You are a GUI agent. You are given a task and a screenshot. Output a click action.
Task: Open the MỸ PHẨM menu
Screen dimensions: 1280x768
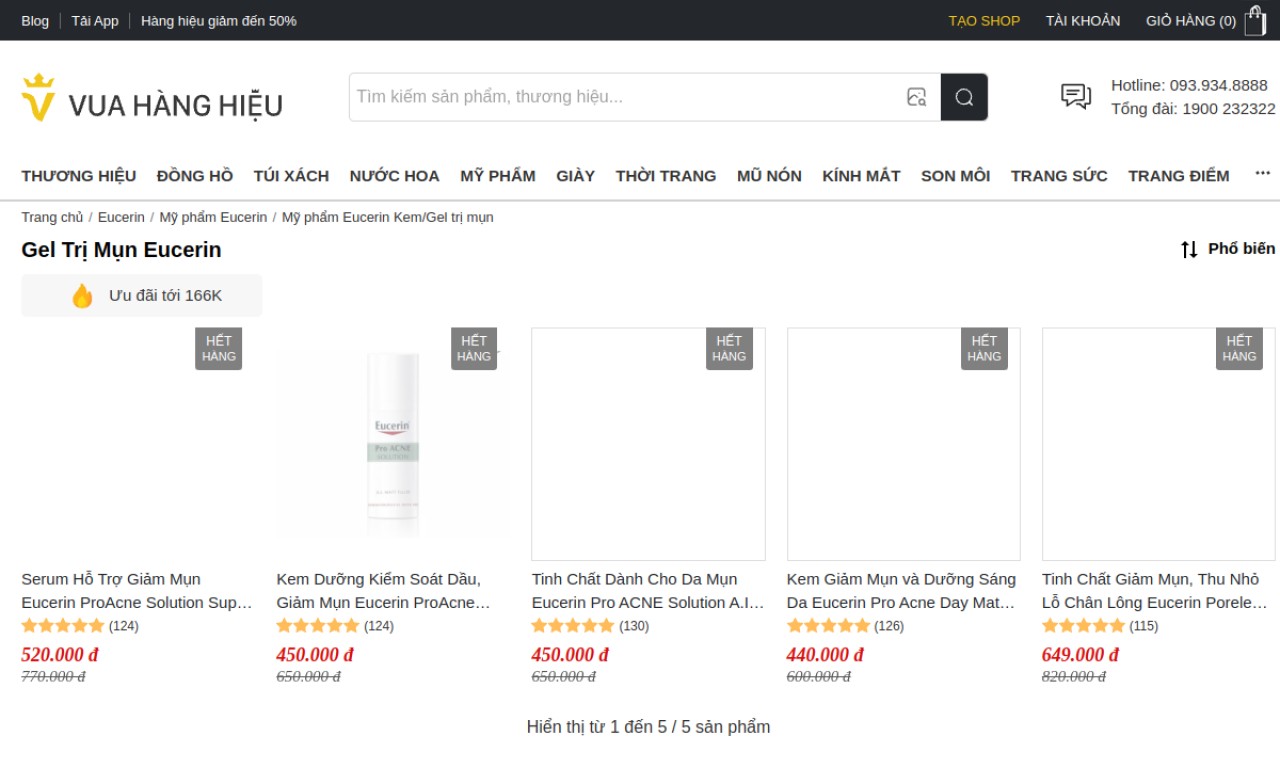tap(498, 176)
